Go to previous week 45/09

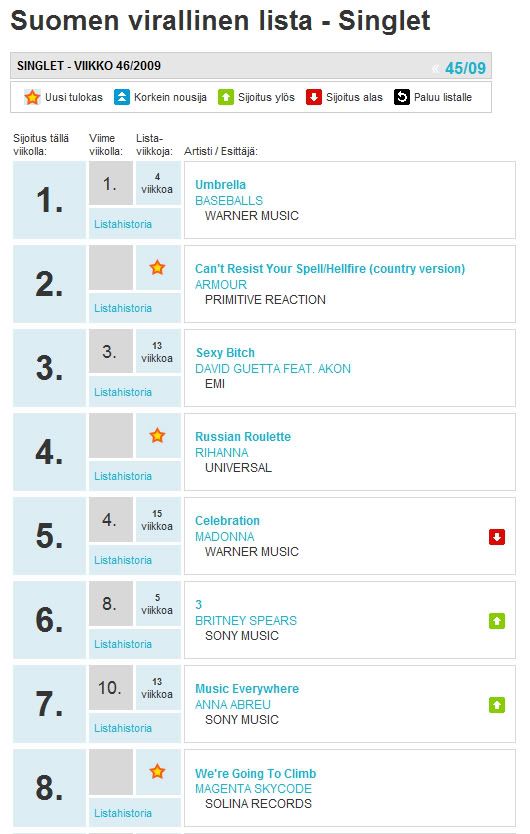(x=465, y=68)
